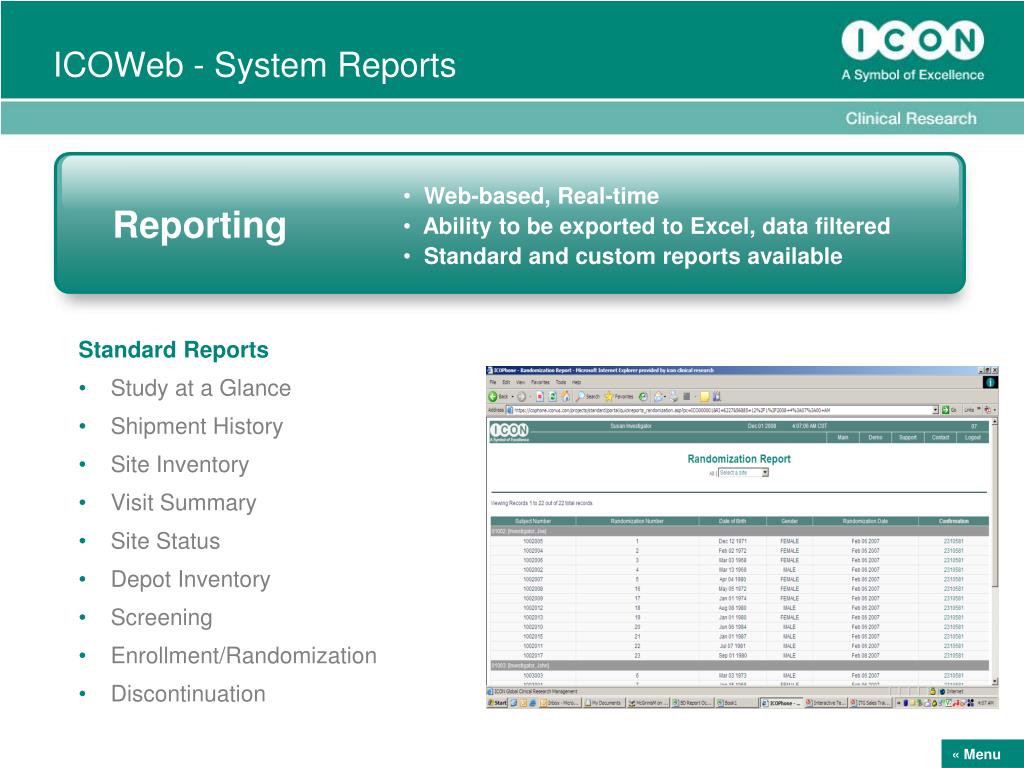Click the IE Refresh icon
Image resolution: width=1024 pixels, height=768 pixels.
point(552,396)
